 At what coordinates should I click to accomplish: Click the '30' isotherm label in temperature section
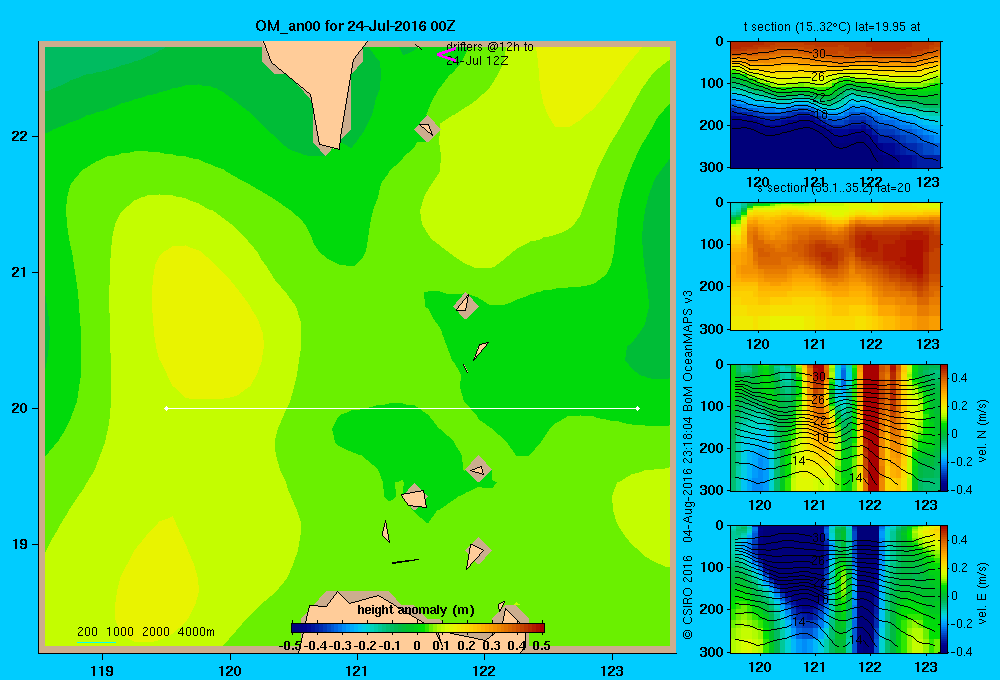(819, 54)
